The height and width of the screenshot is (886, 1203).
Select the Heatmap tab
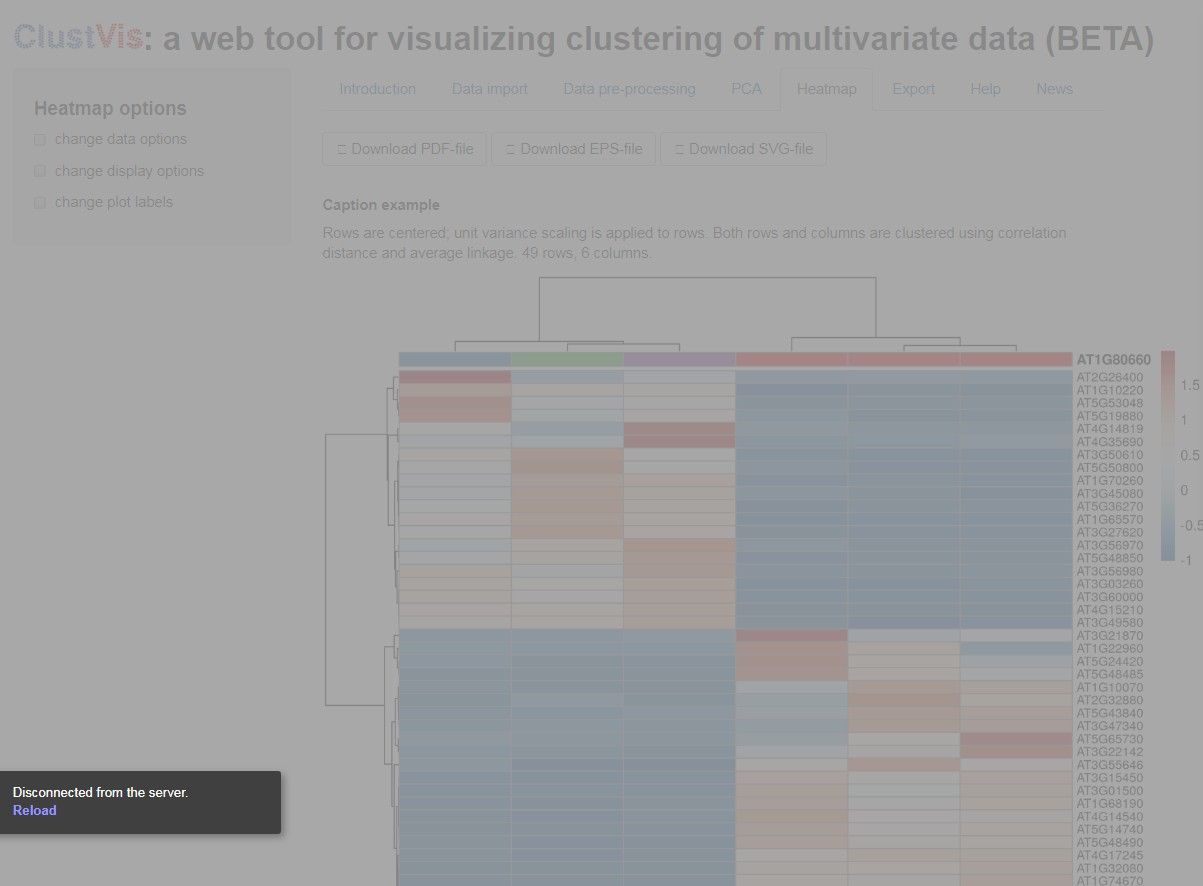pyautogui.click(x=826, y=89)
